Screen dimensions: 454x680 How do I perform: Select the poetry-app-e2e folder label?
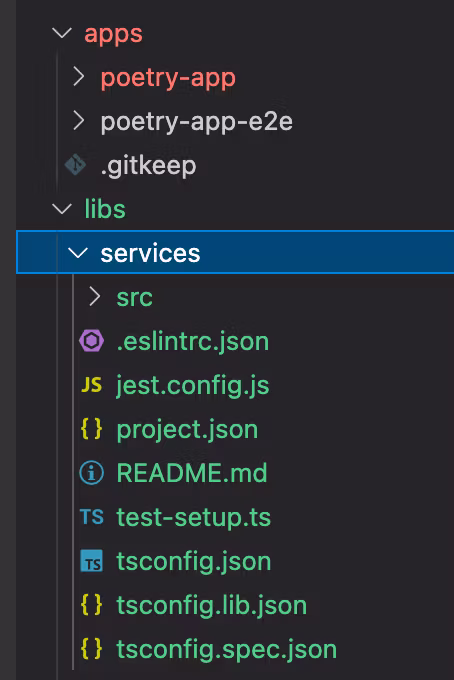pos(196,121)
